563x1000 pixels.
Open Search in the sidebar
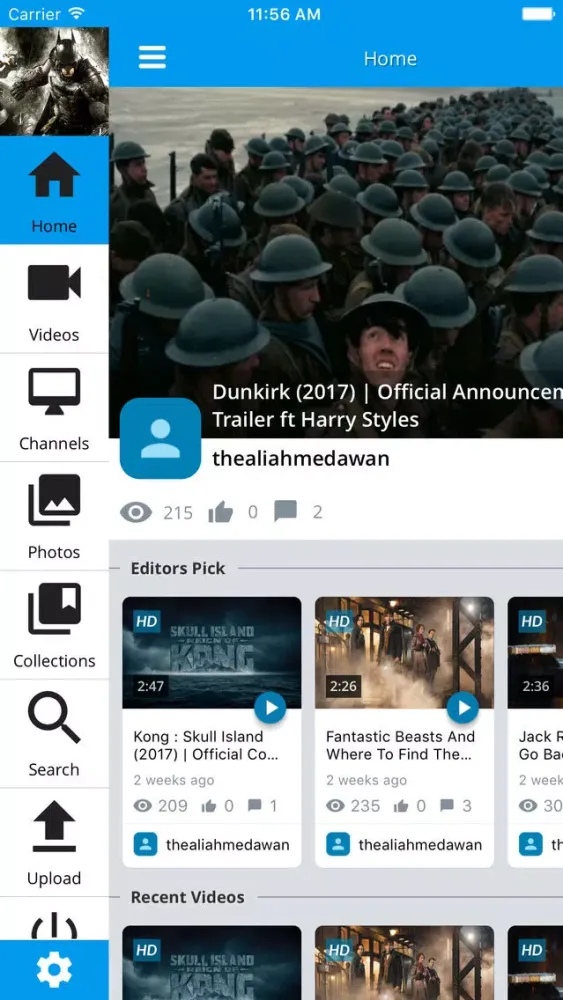[54, 734]
